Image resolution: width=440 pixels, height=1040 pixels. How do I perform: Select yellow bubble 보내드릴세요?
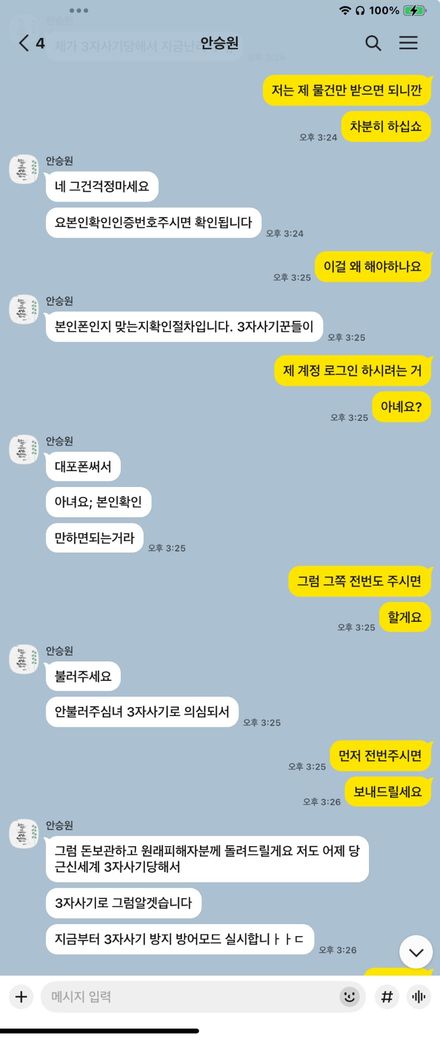point(388,791)
